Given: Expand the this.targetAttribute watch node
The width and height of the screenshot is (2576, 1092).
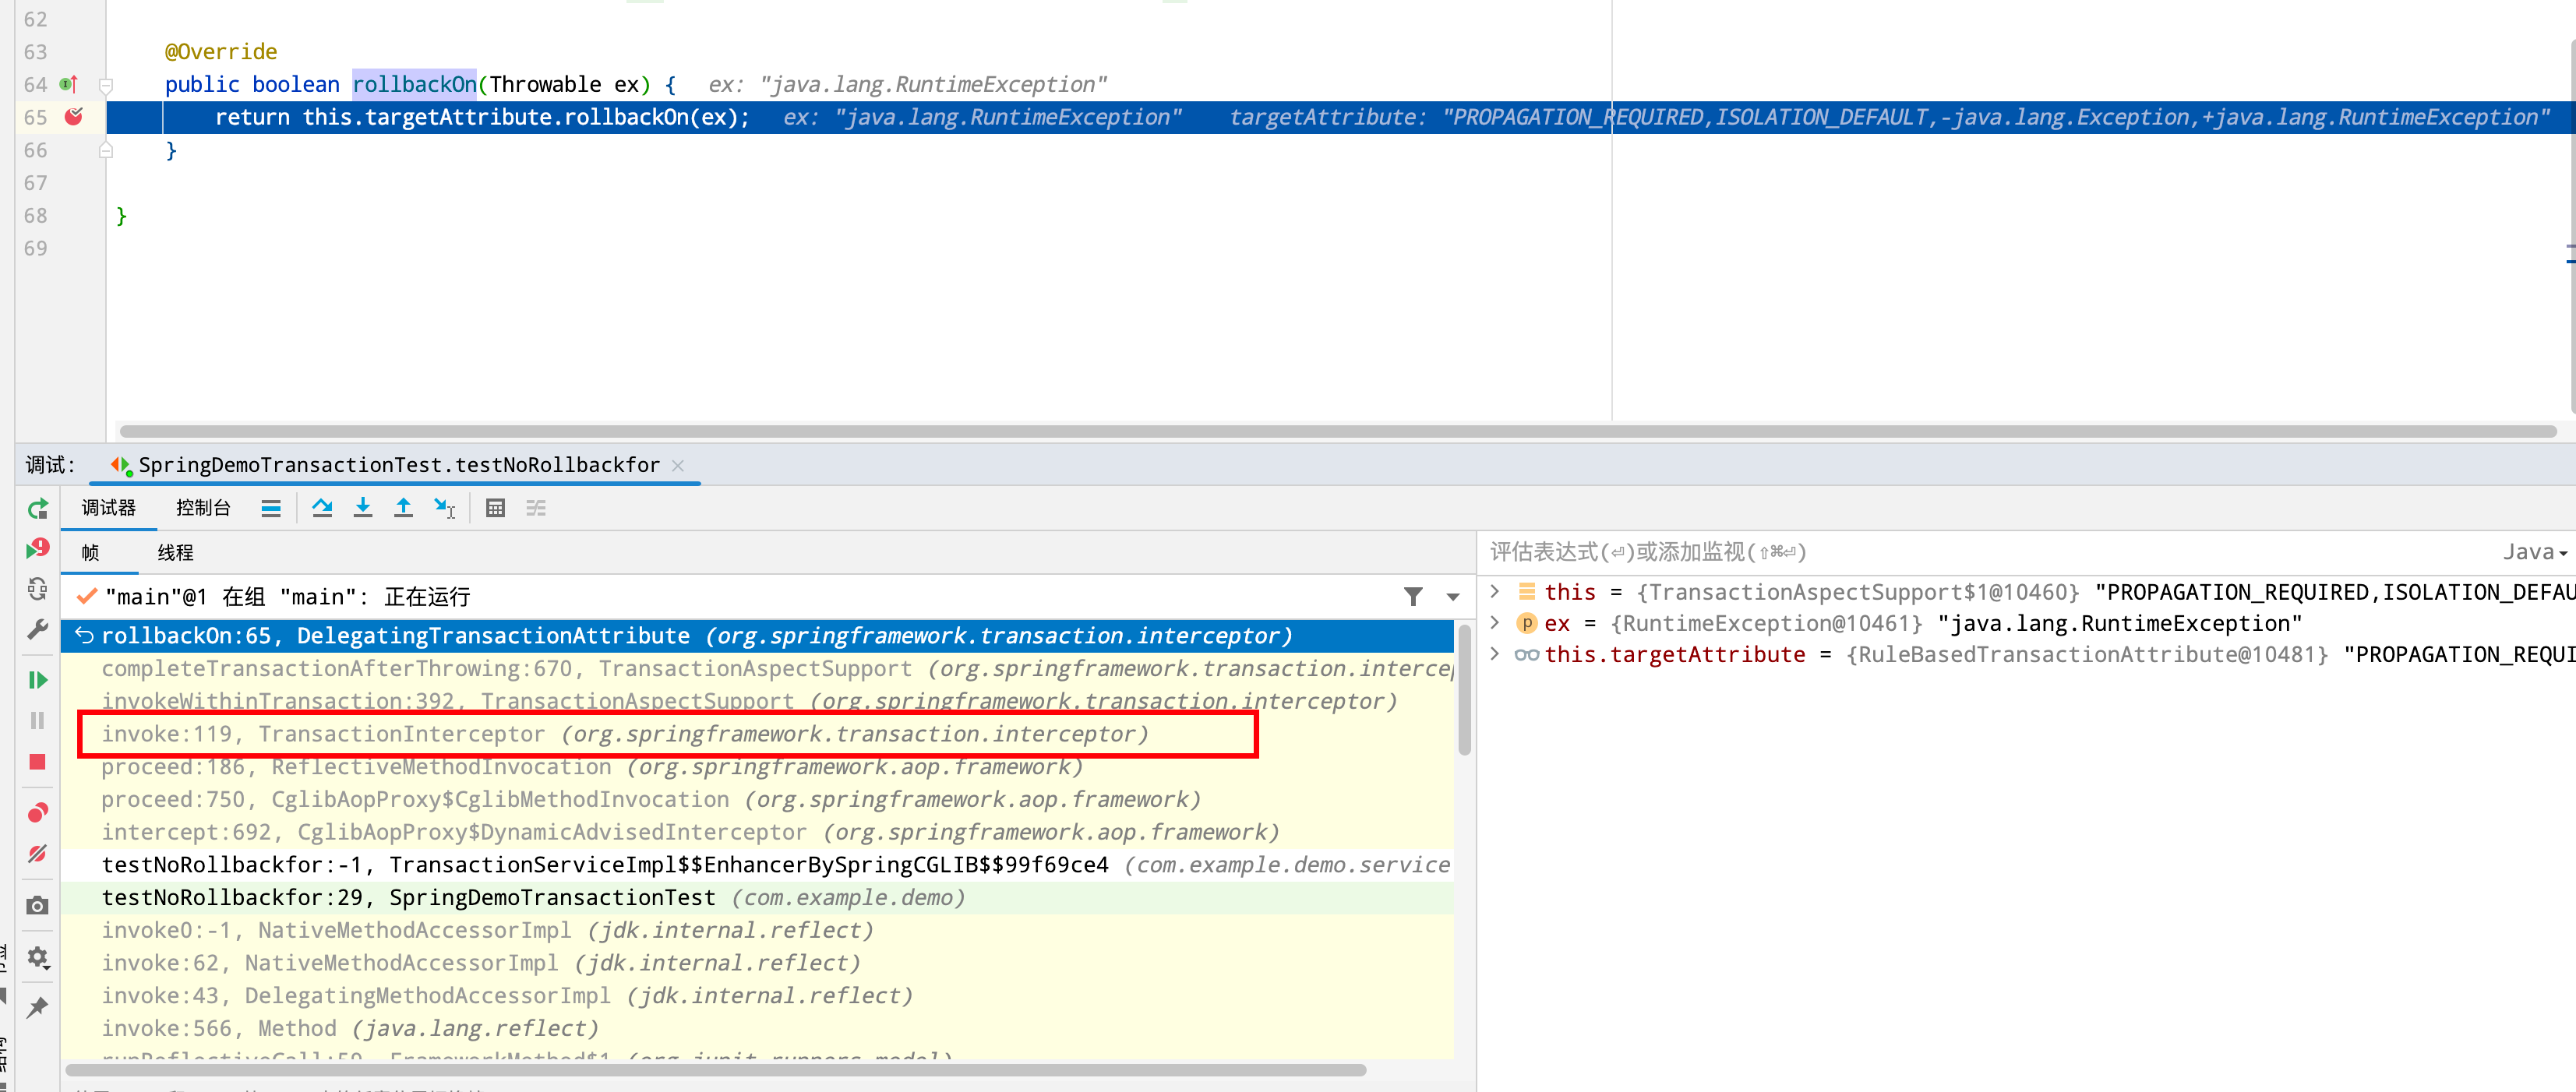Looking at the screenshot, I should (x=1495, y=654).
